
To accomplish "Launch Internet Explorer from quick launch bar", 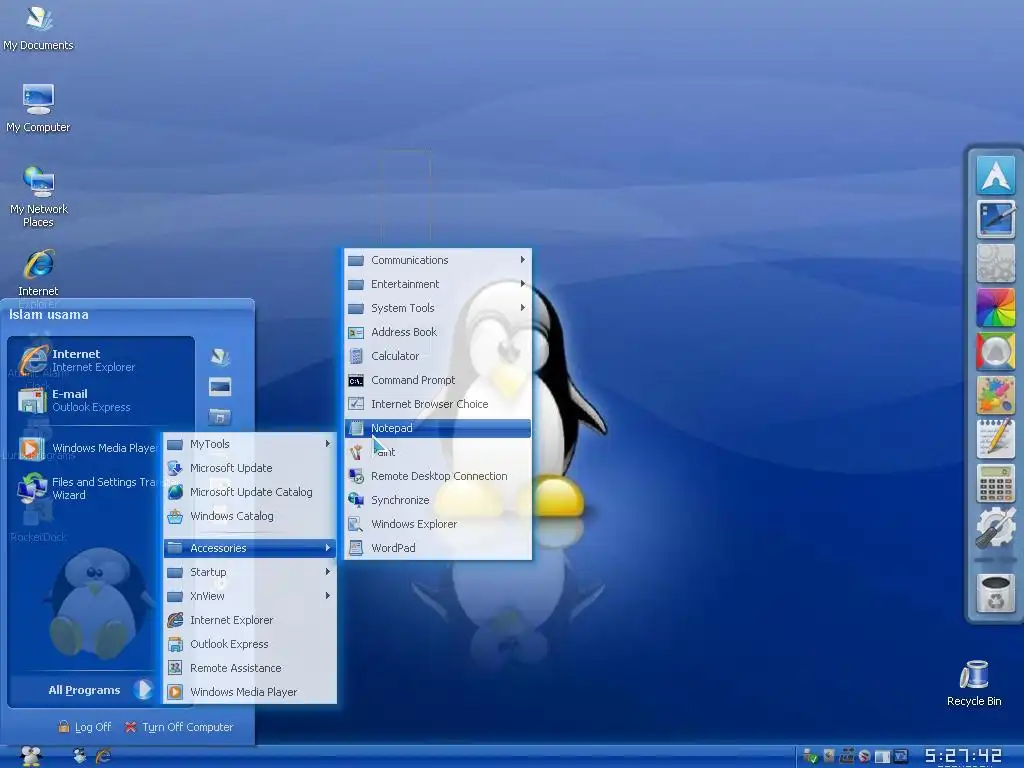I will pyautogui.click(x=103, y=756).
